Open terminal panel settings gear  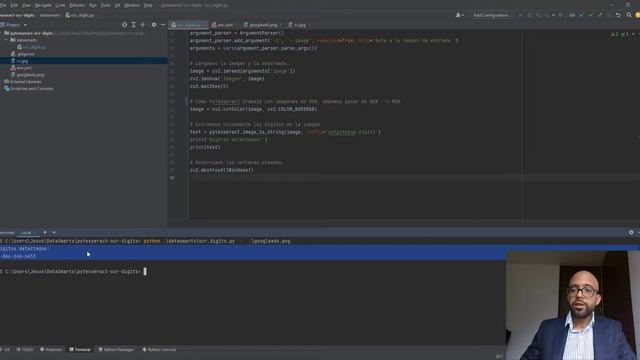pos(631,232)
